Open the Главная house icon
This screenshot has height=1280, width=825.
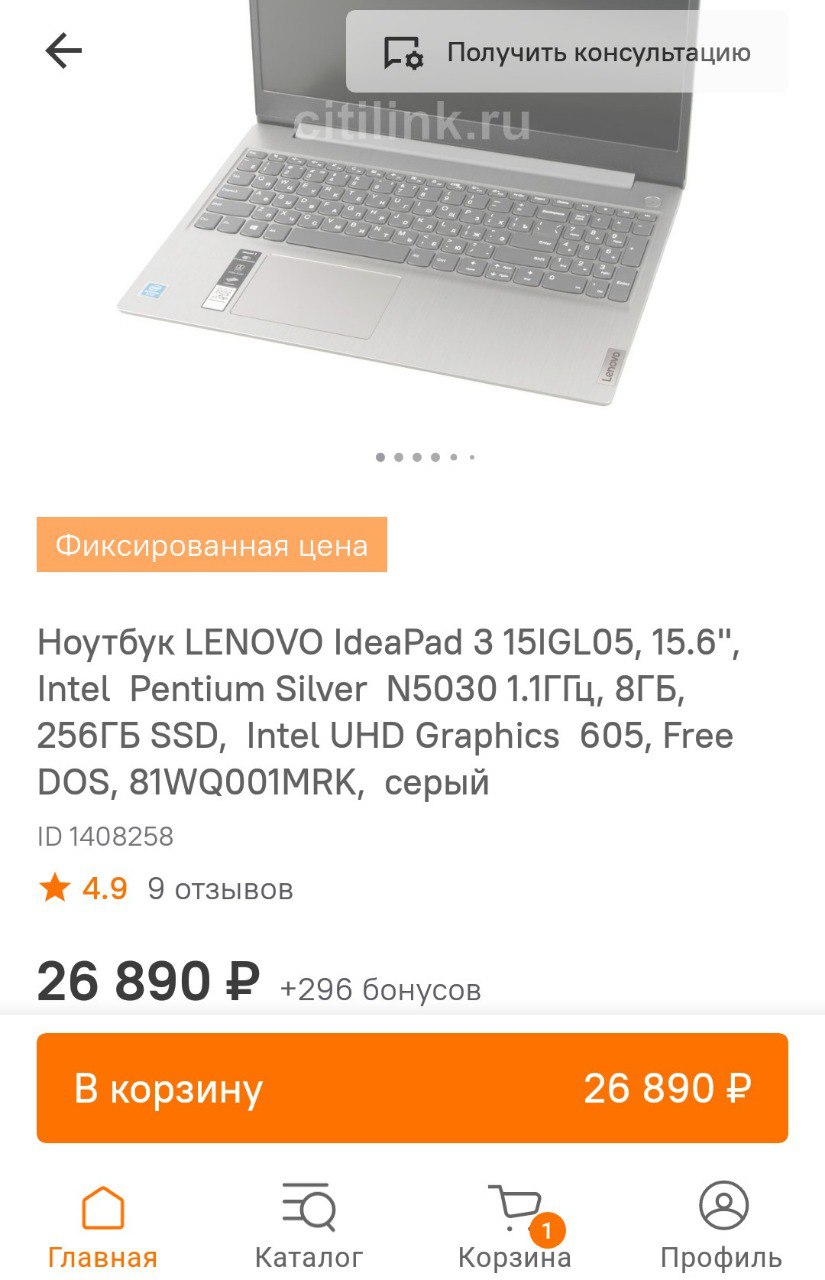[103, 1208]
